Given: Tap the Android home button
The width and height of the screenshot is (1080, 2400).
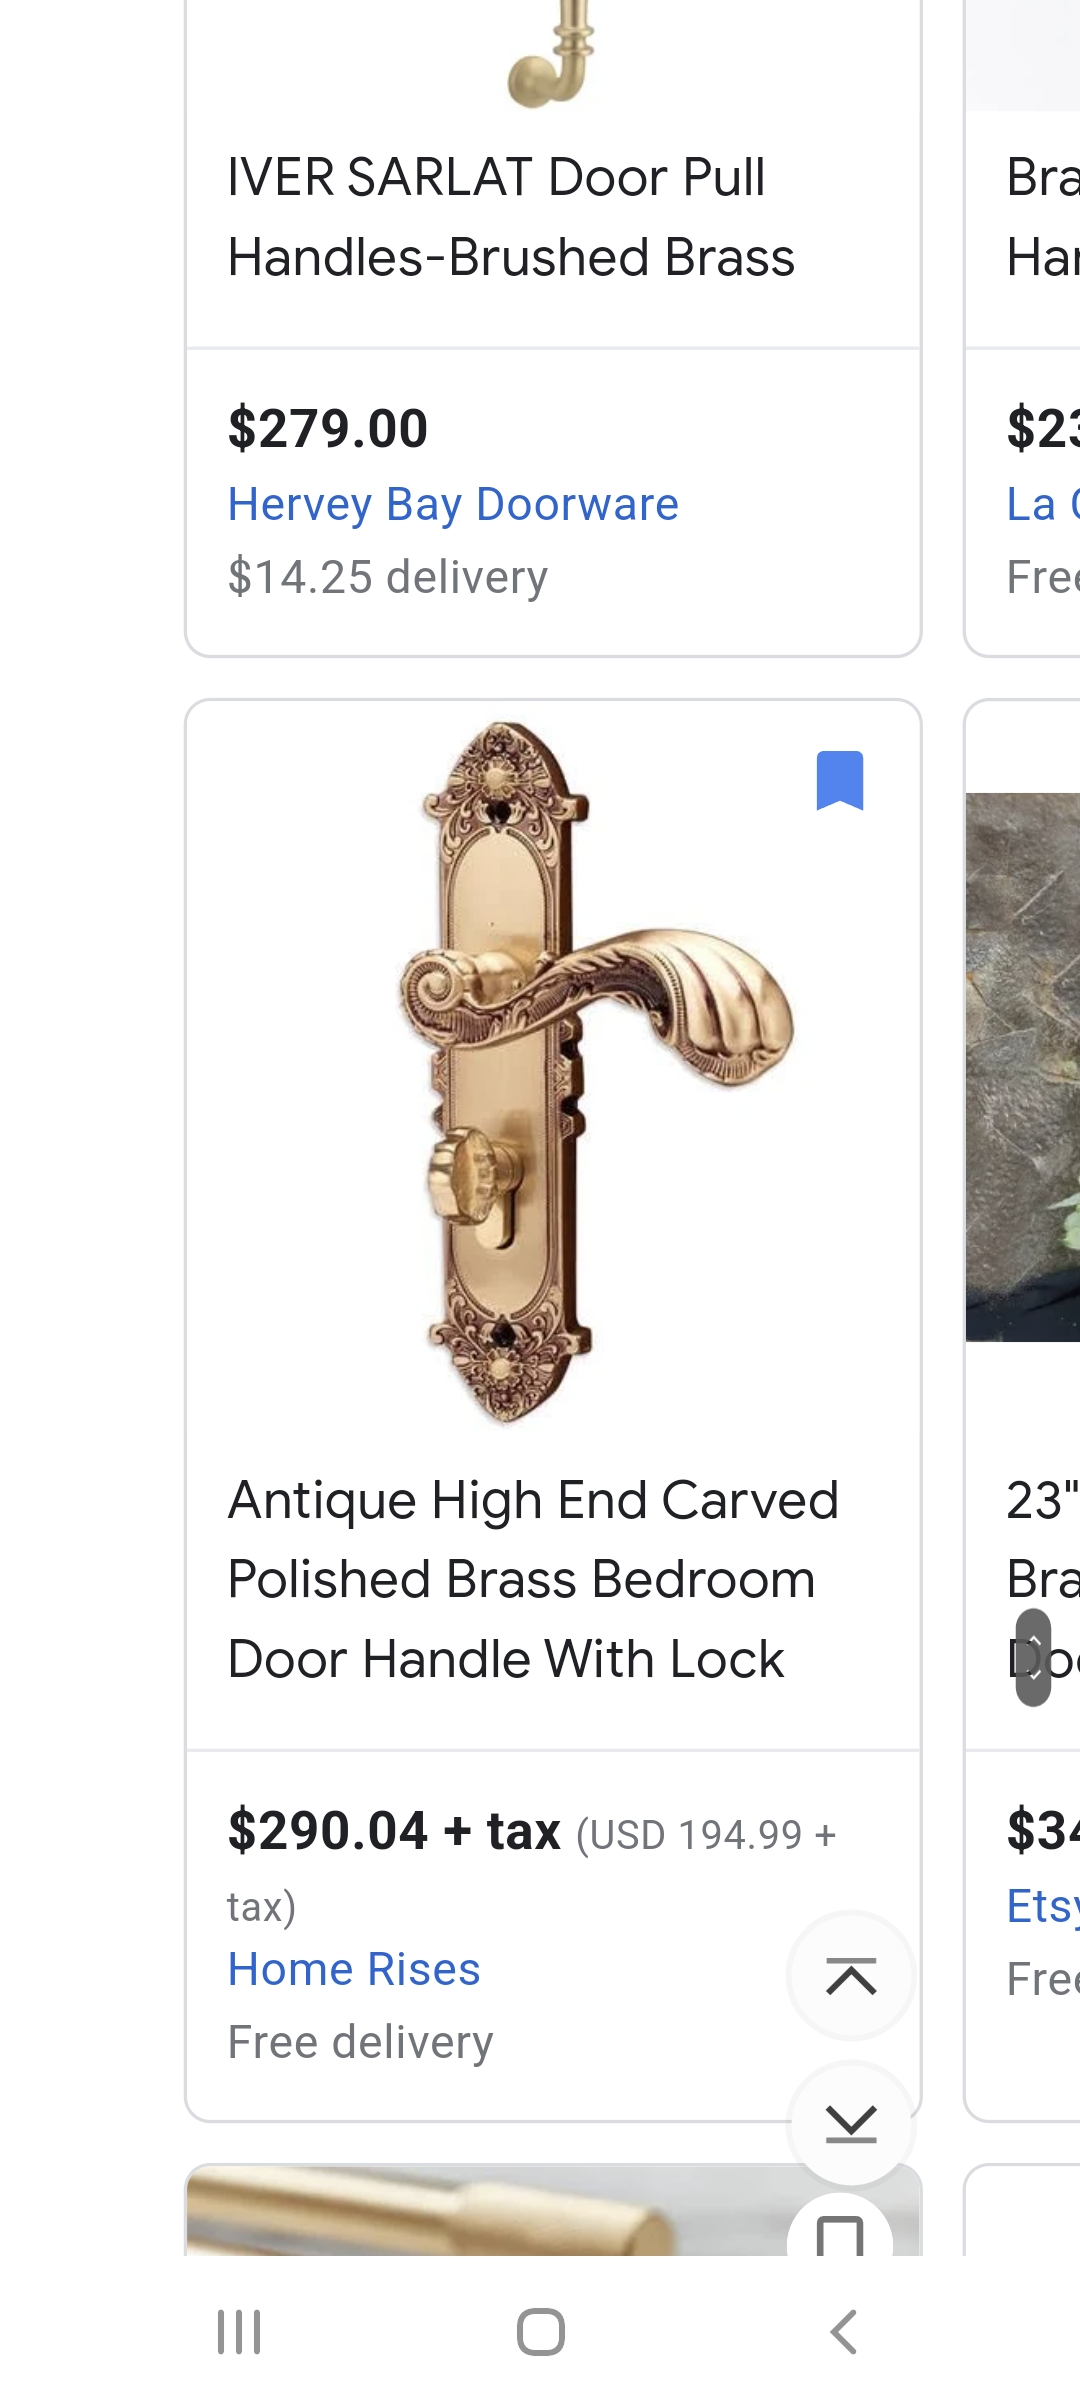Looking at the screenshot, I should (540, 2332).
